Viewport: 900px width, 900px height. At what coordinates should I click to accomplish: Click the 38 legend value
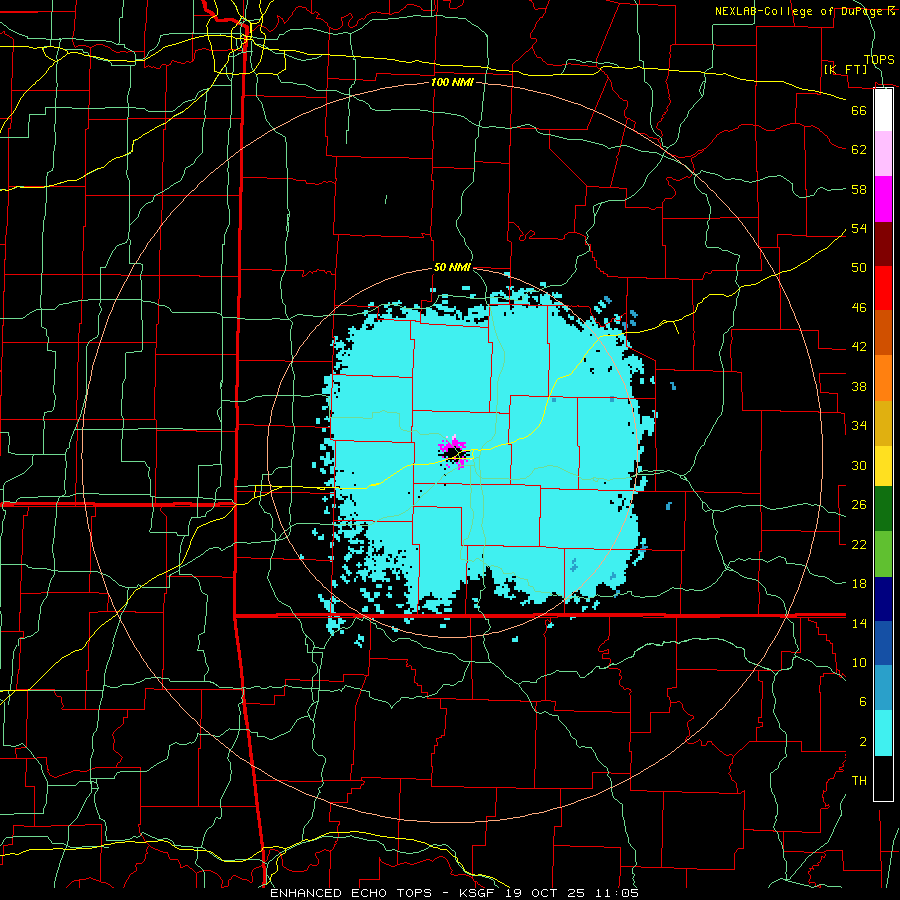coord(859,386)
